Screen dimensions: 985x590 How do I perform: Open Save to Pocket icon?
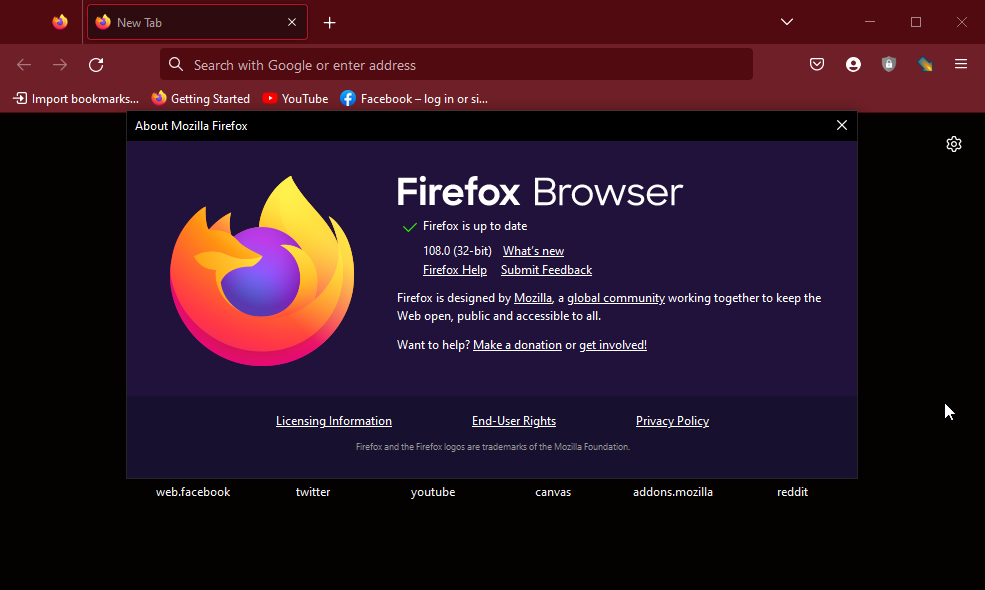tap(817, 64)
